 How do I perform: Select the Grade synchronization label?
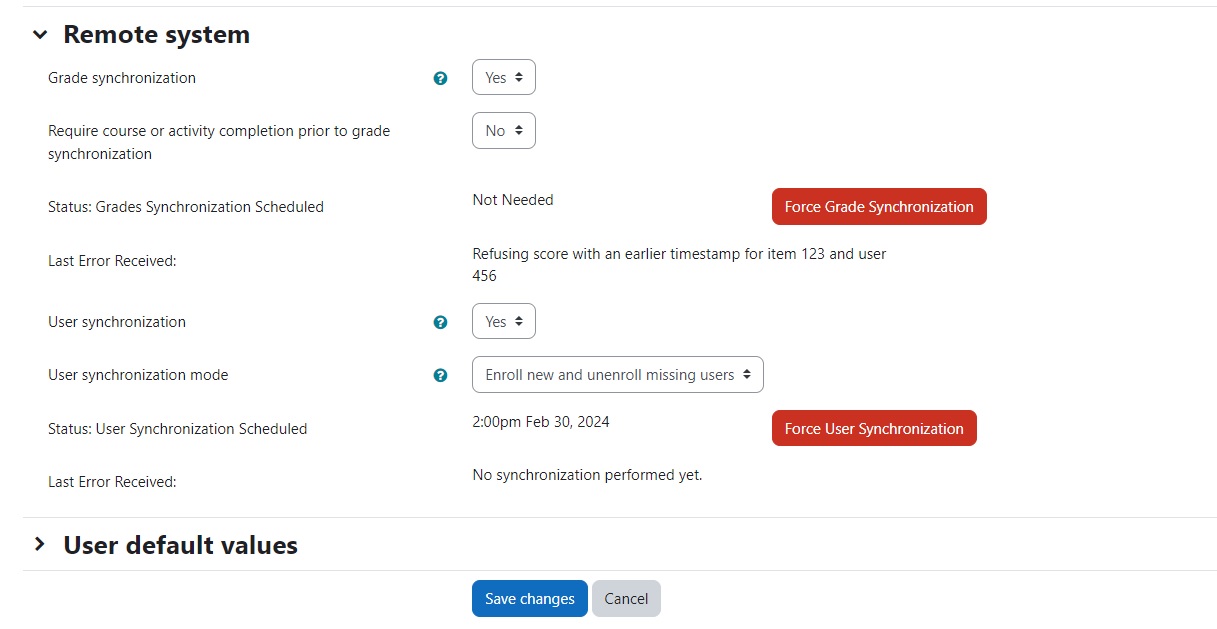click(x=122, y=78)
